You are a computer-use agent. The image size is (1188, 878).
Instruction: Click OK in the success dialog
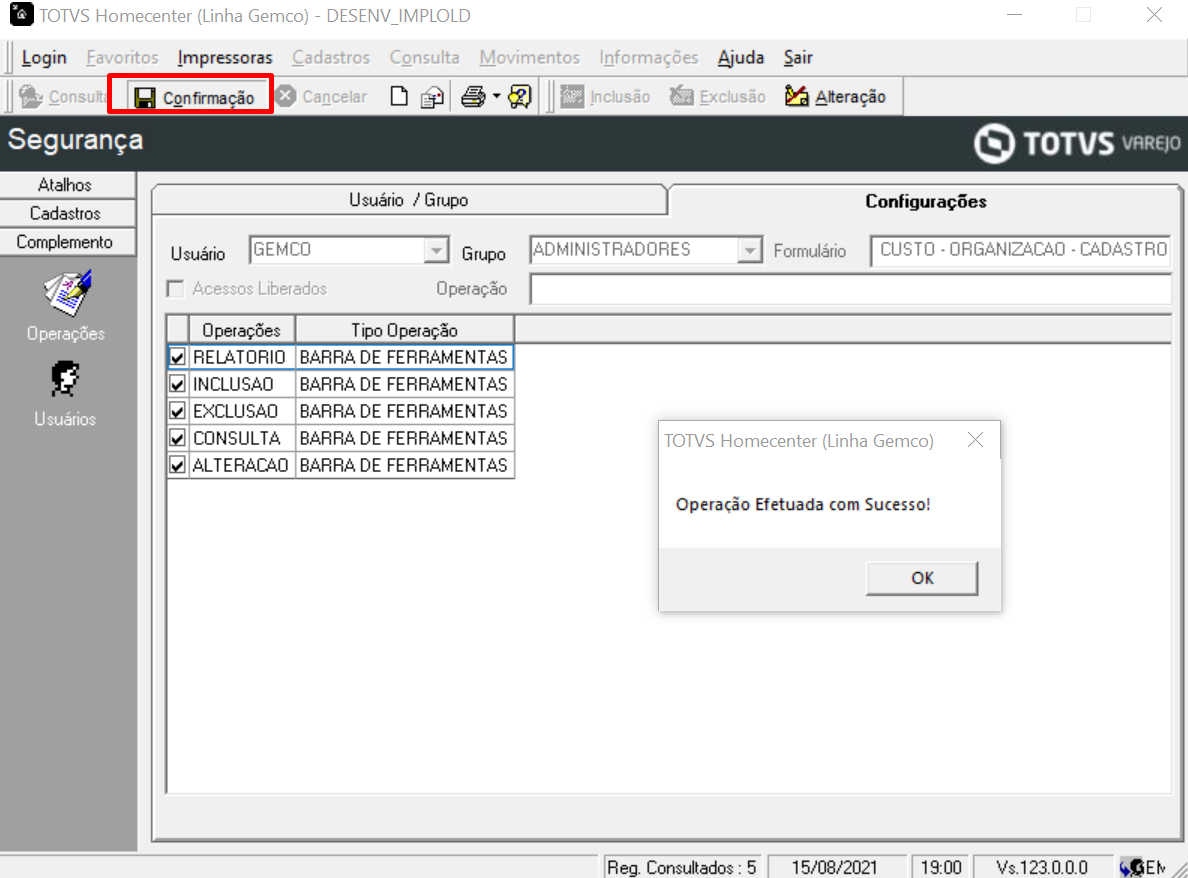pyautogui.click(x=922, y=578)
